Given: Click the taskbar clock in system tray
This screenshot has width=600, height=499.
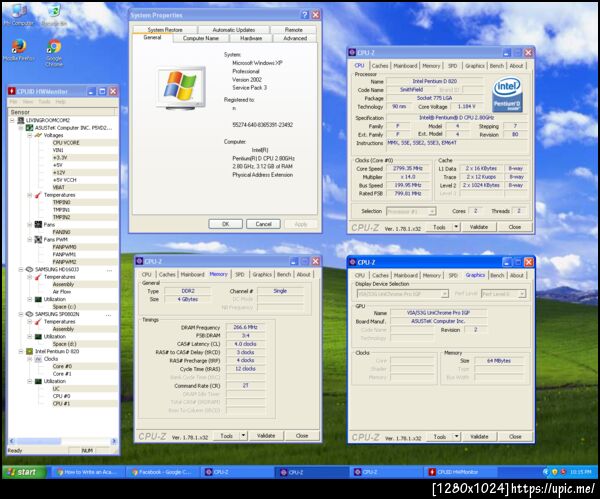Looking at the screenshot, I should (x=580, y=472).
